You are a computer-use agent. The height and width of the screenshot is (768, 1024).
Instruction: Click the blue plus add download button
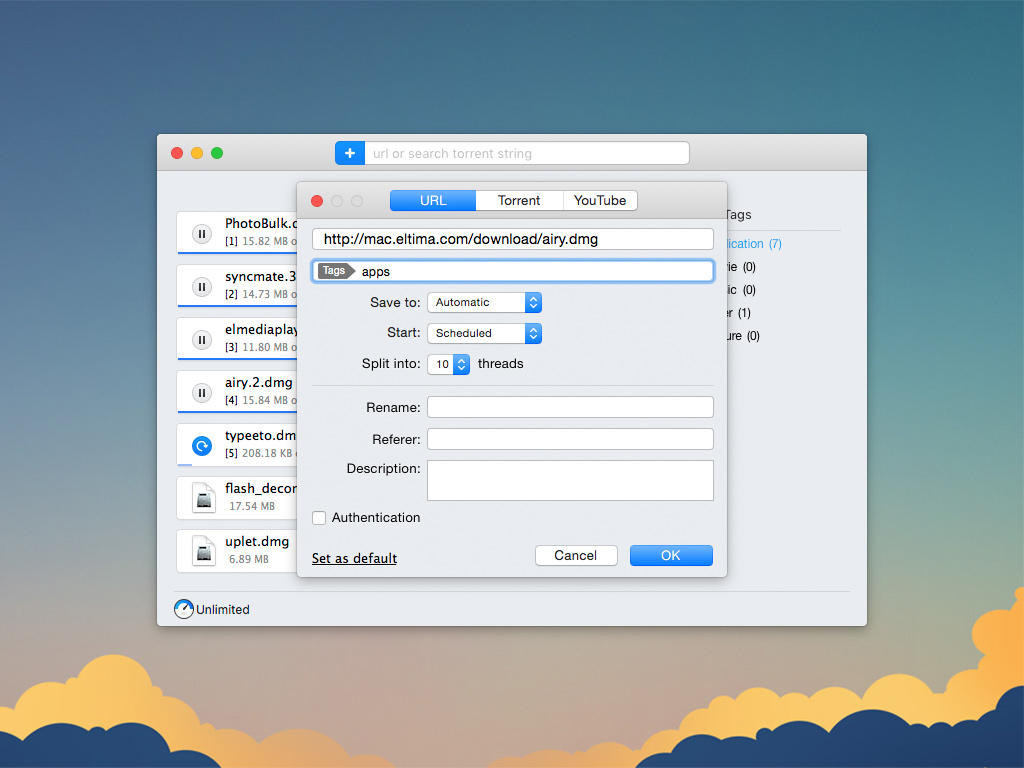click(x=350, y=153)
